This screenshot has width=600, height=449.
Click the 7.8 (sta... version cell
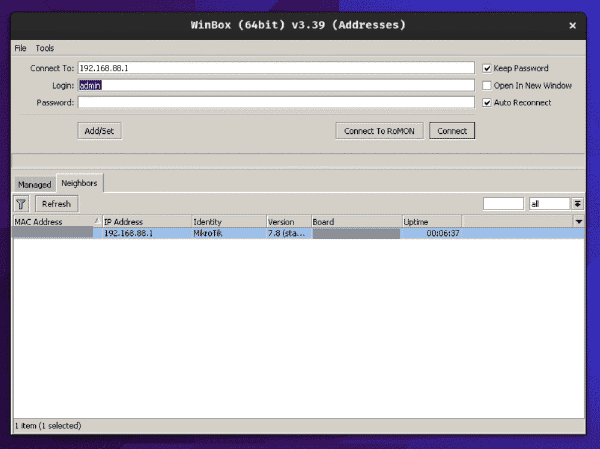click(289, 233)
